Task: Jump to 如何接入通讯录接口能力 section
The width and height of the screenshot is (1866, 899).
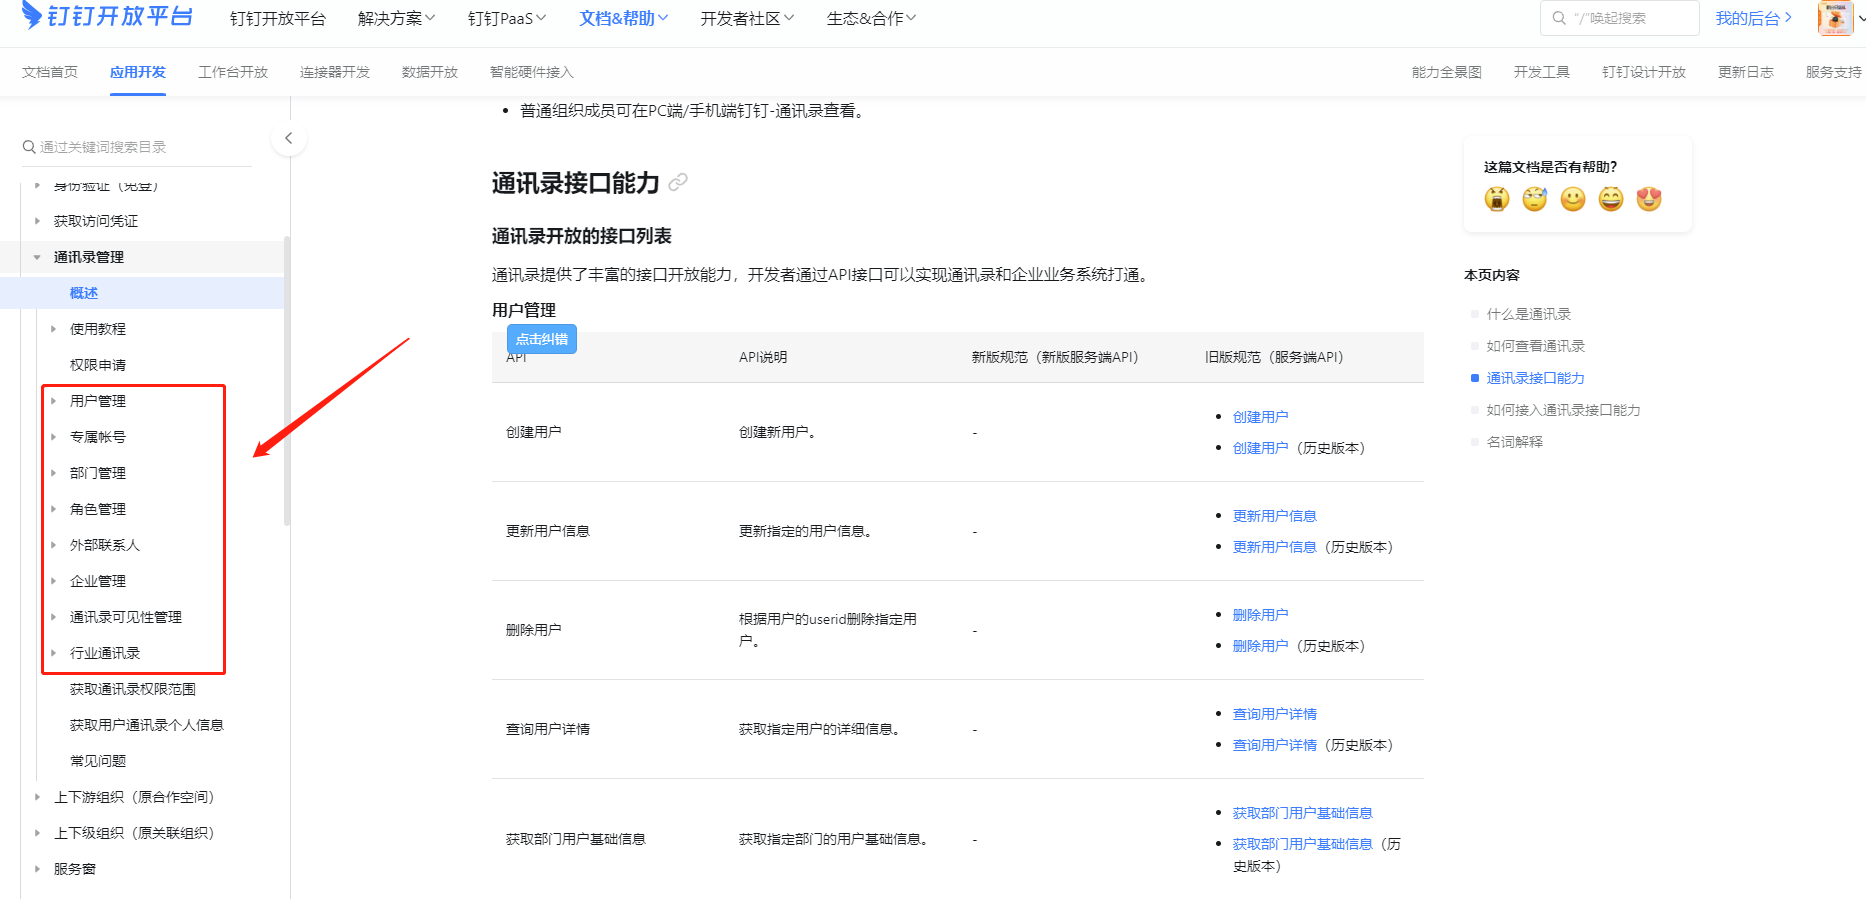Action: [x=1563, y=410]
